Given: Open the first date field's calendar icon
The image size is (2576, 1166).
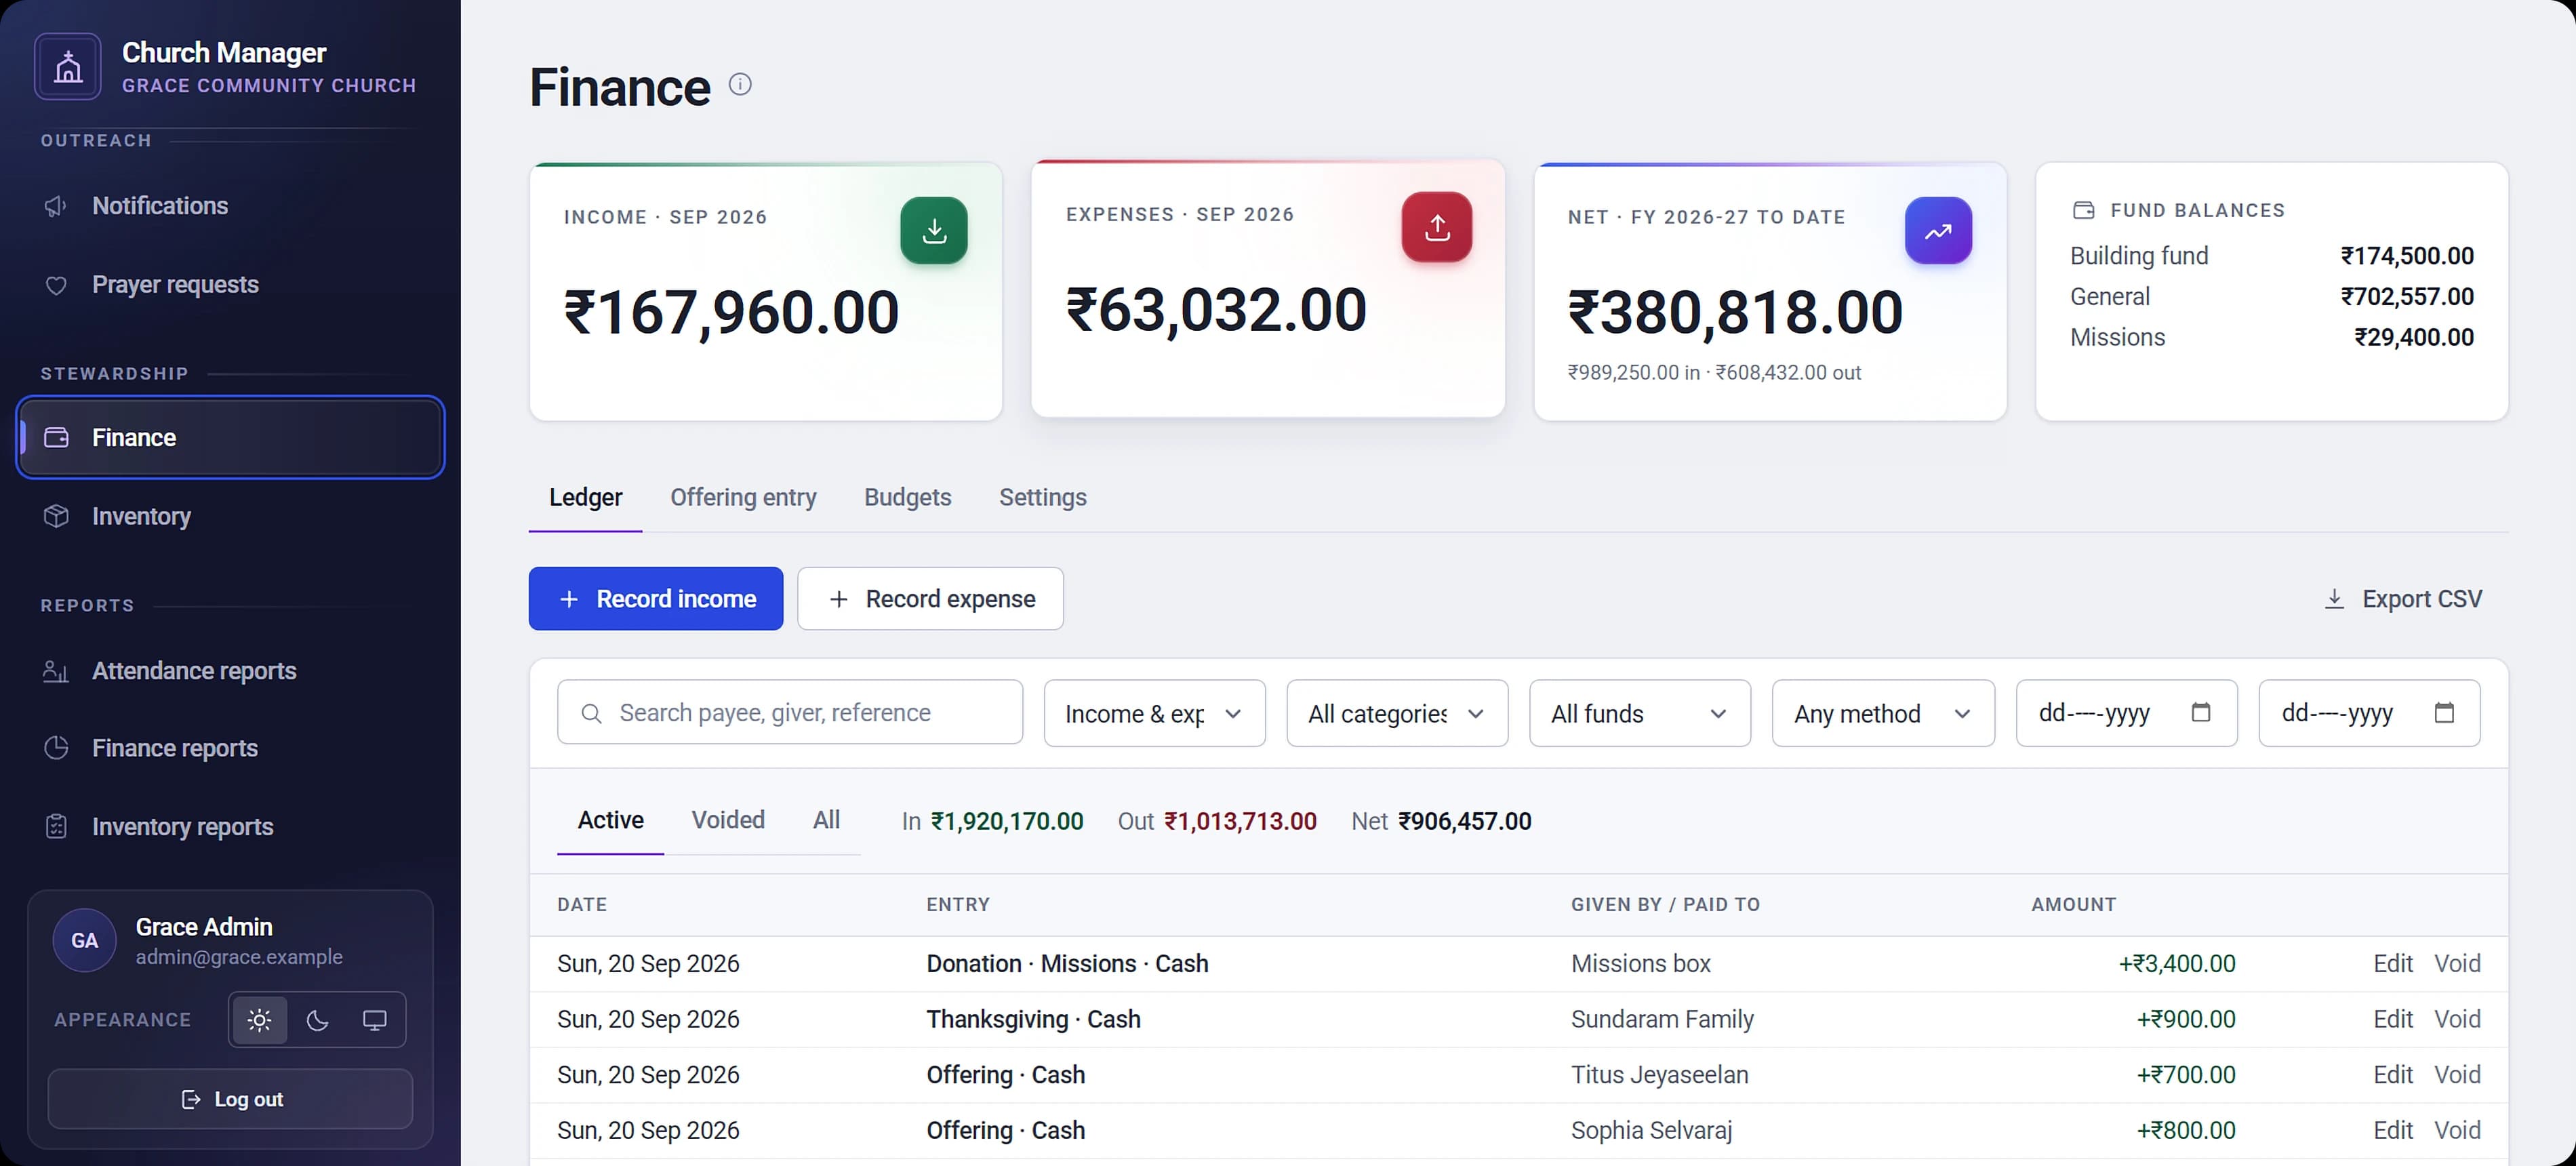Looking at the screenshot, I should point(2201,712).
